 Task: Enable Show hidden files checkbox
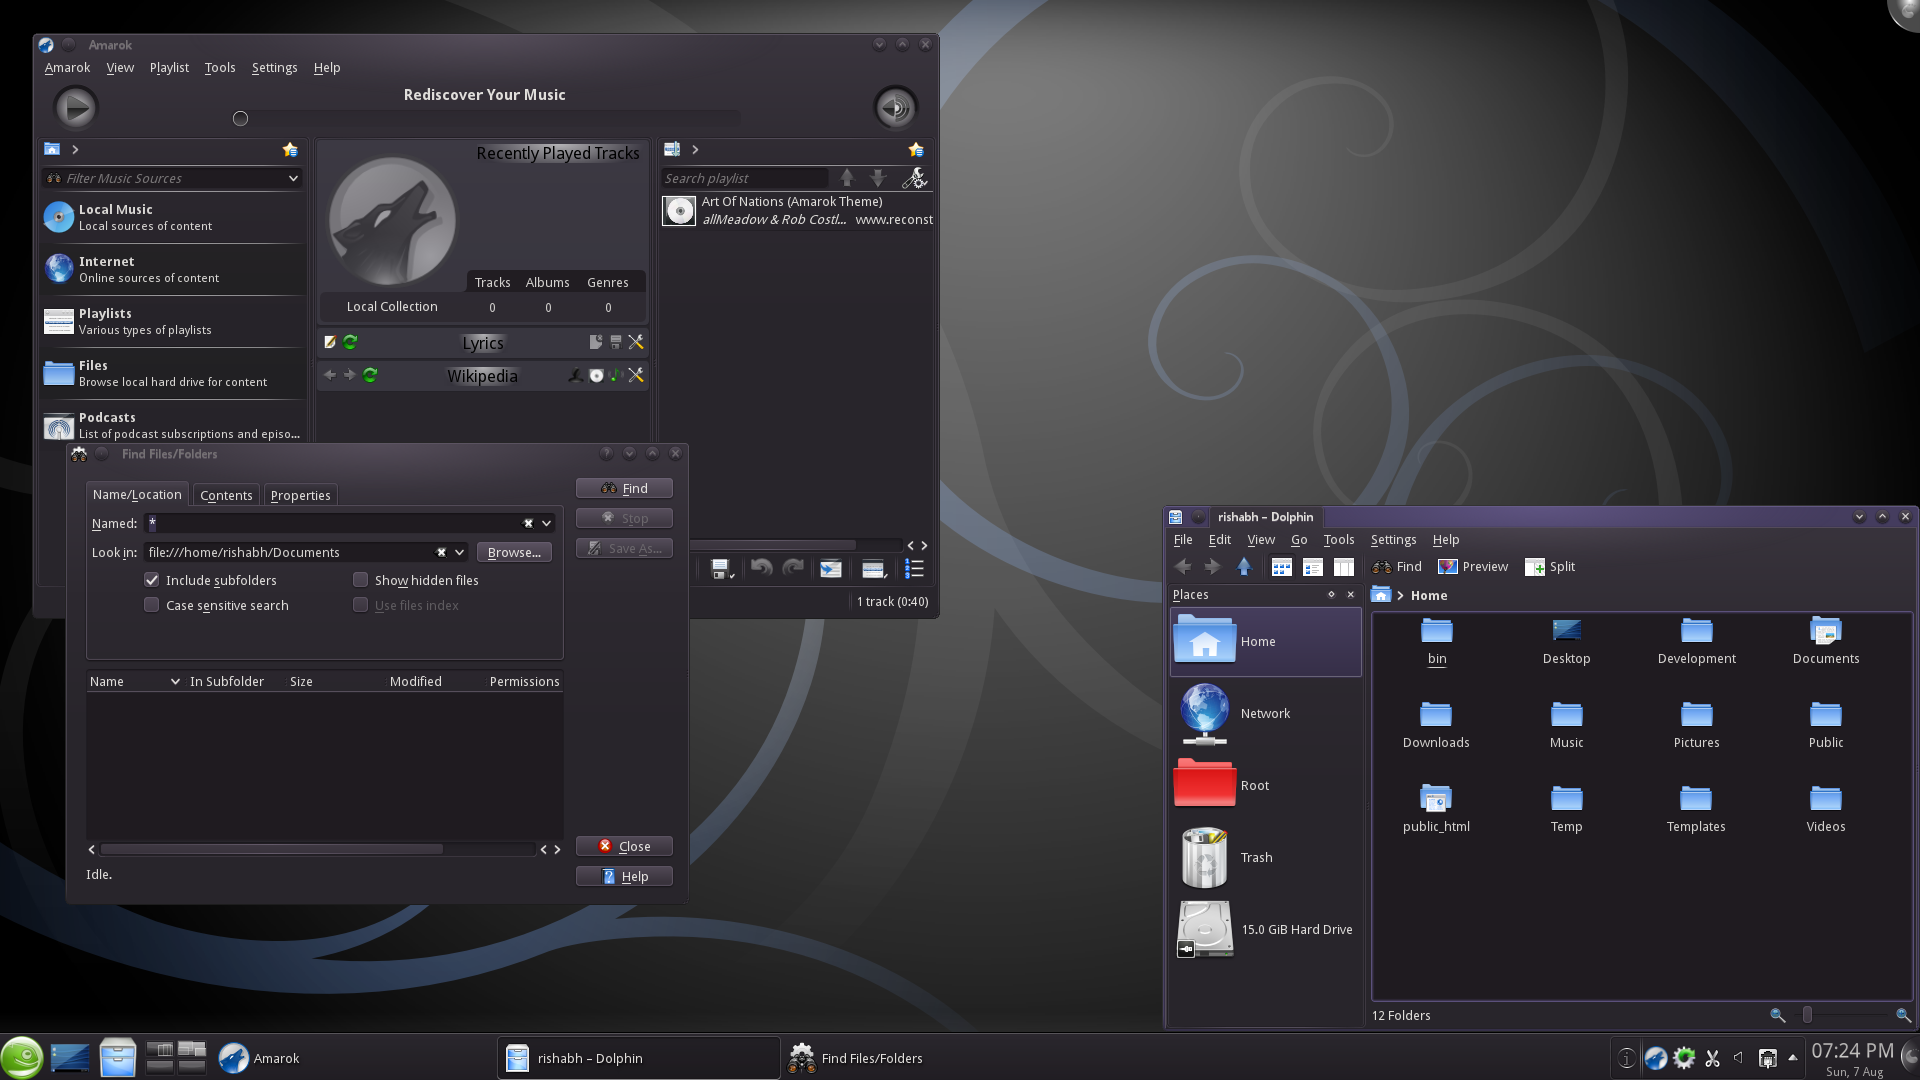[x=361, y=580]
